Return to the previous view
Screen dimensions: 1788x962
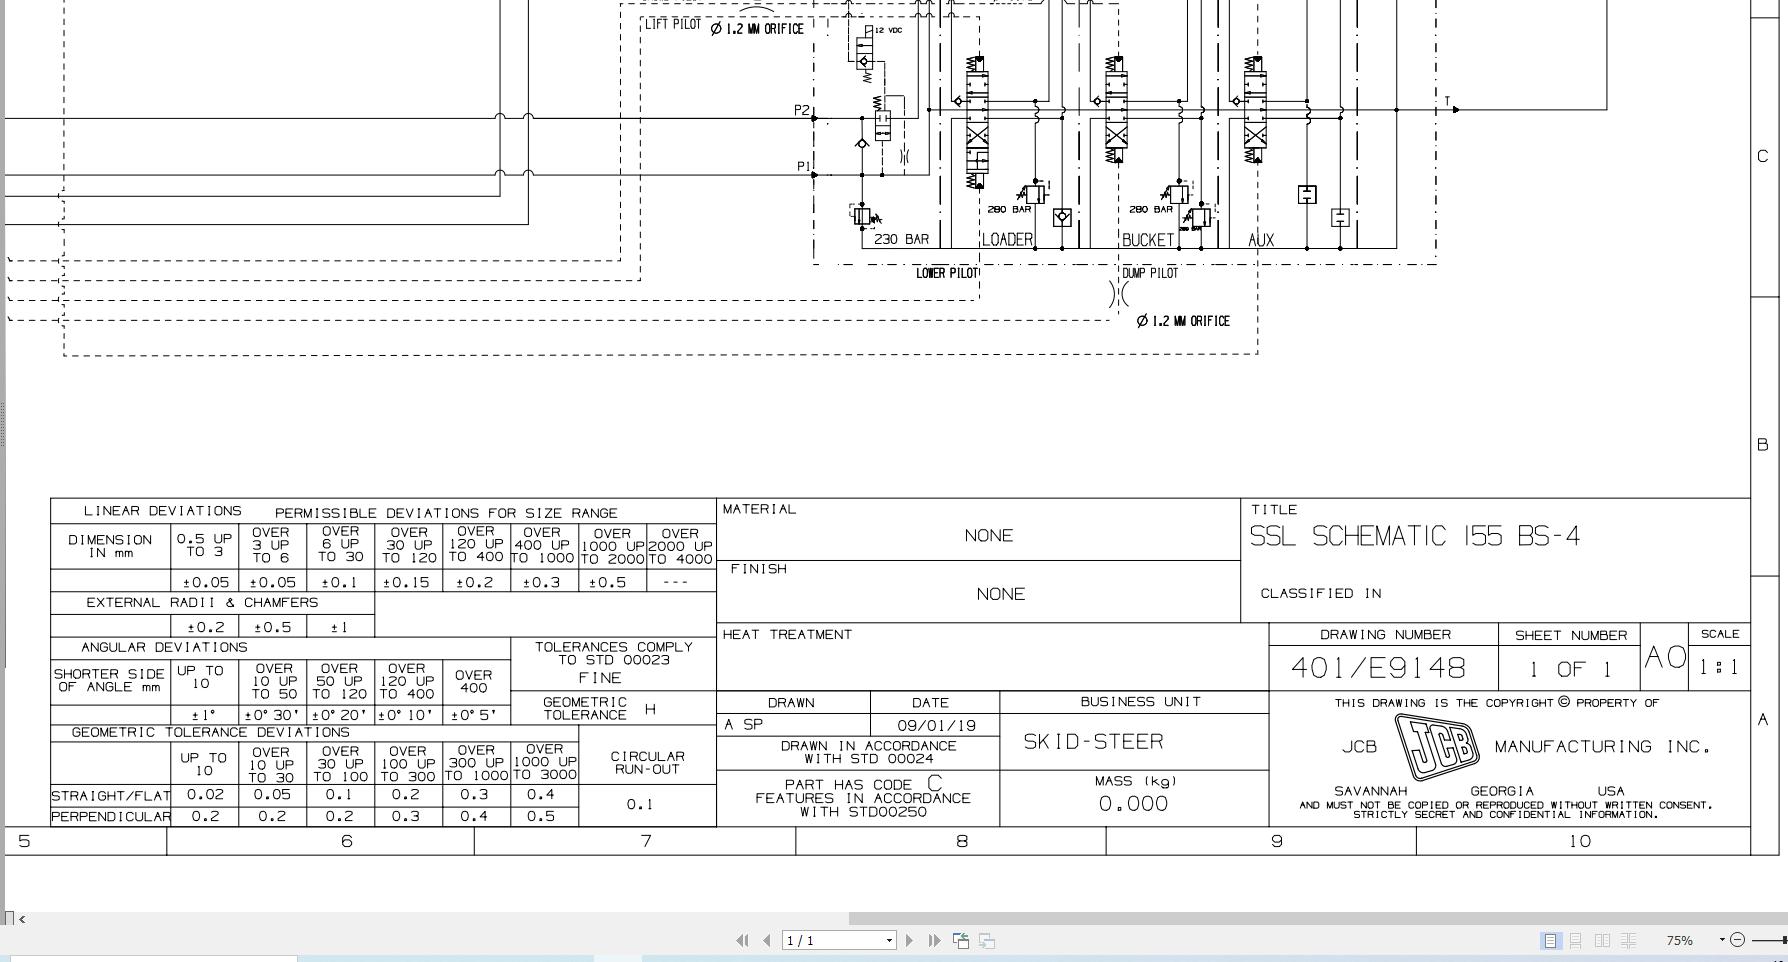960,940
